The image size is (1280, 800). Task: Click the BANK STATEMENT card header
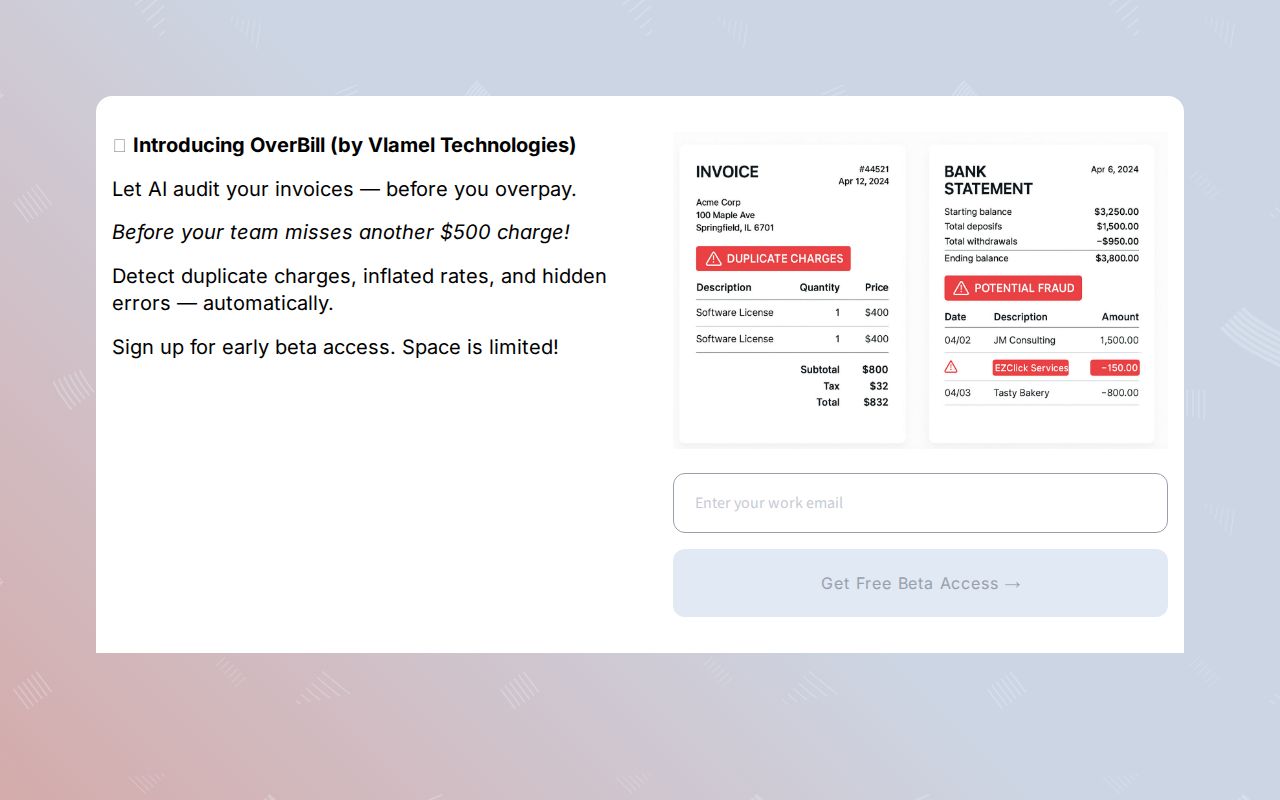point(987,180)
